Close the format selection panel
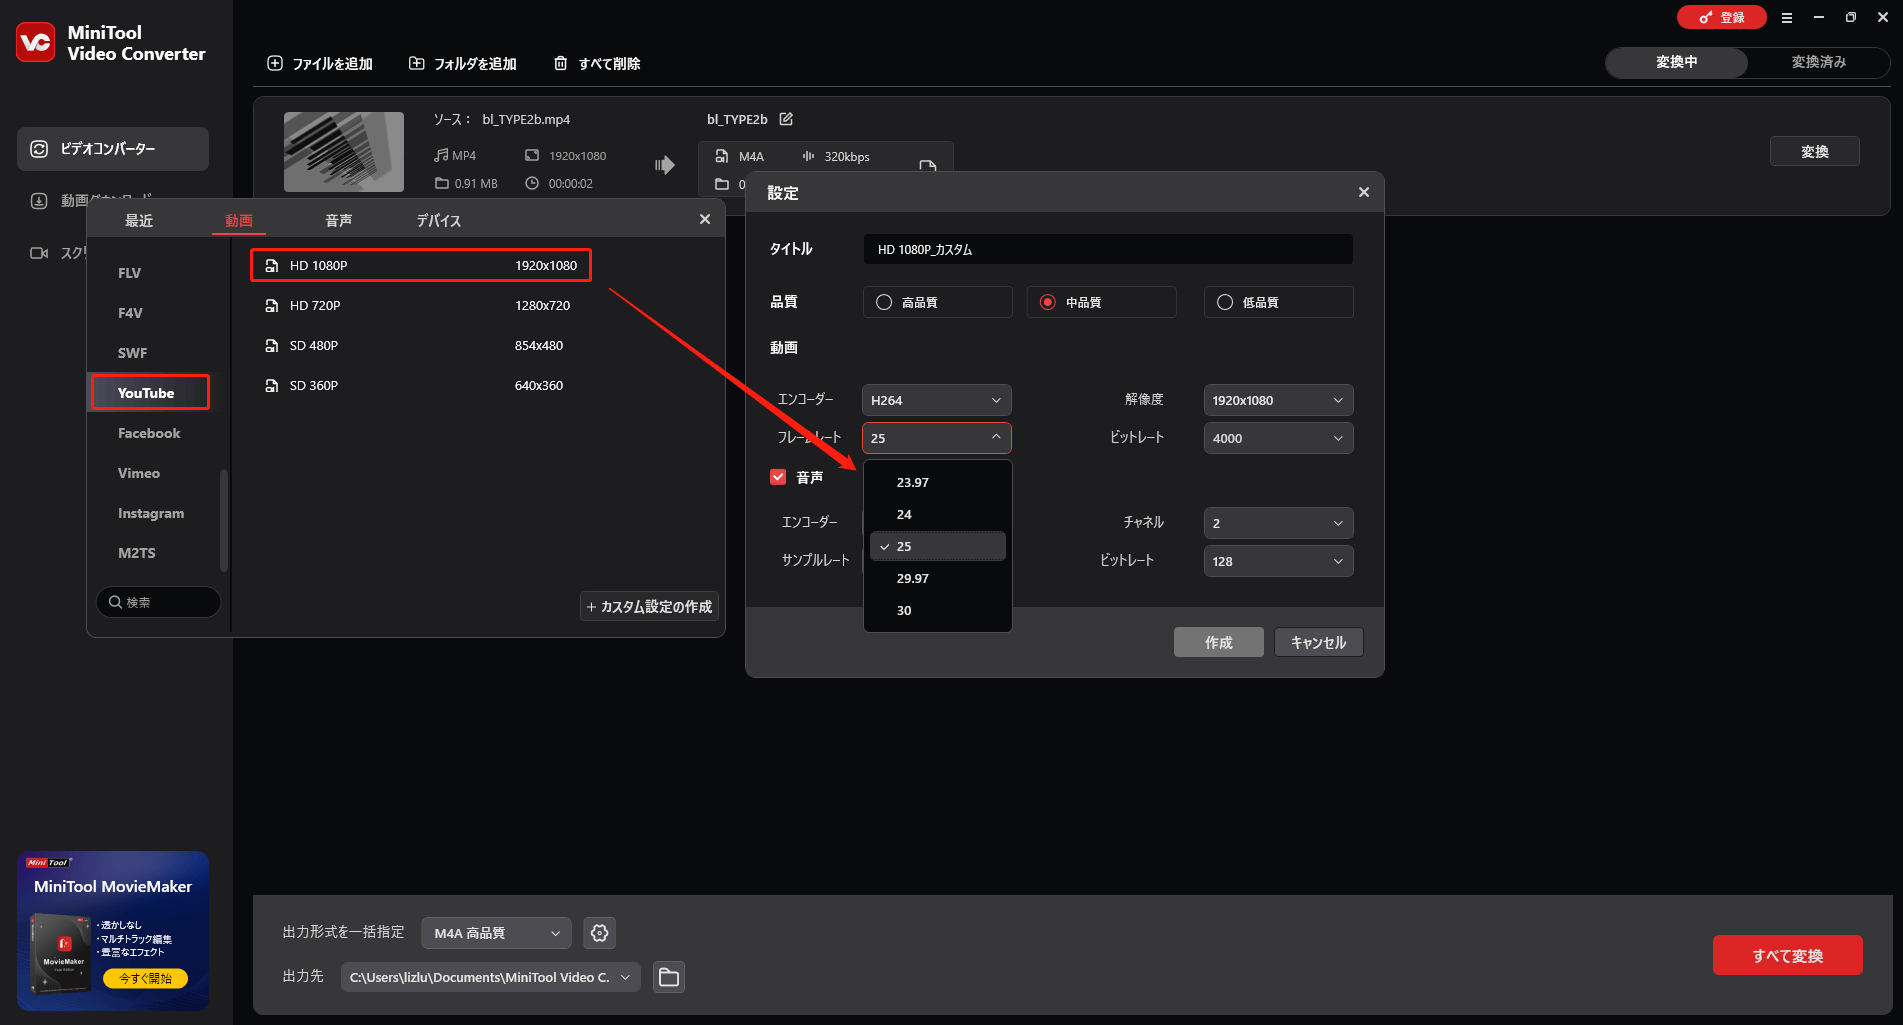This screenshot has width=1903, height=1025. tap(705, 219)
